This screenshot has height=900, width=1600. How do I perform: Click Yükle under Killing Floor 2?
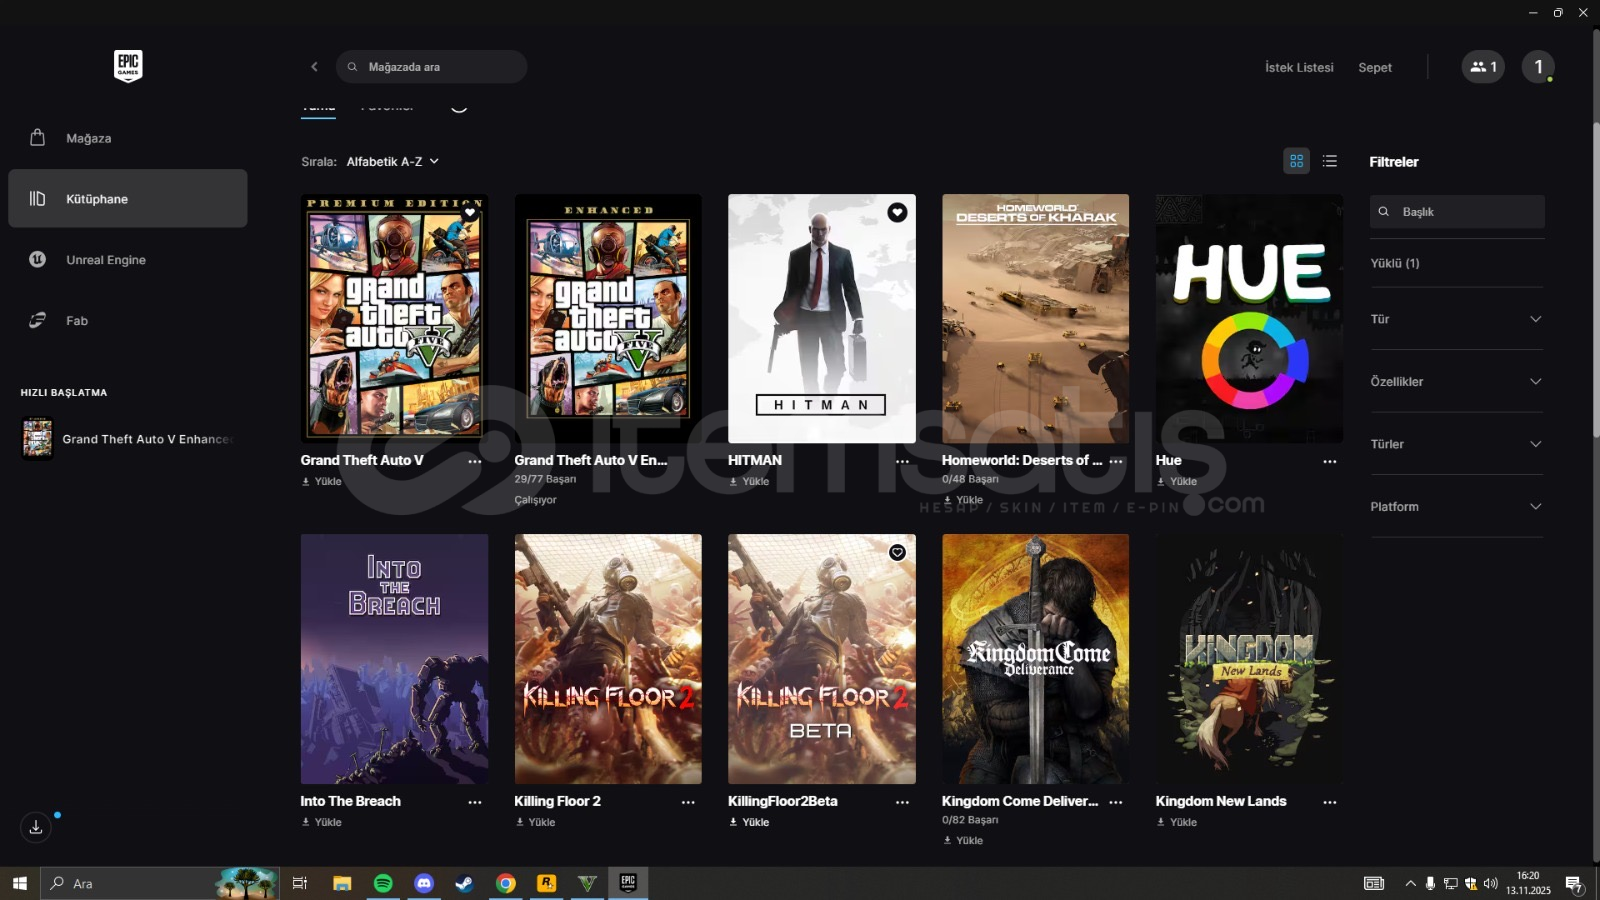coord(535,822)
